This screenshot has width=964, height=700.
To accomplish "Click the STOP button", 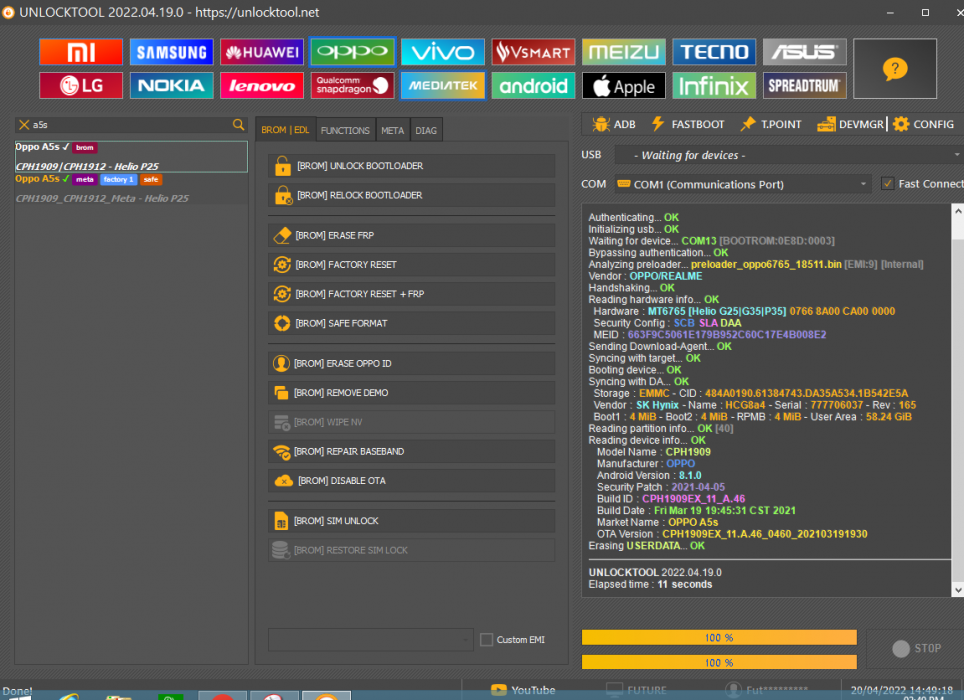I will point(916,648).
